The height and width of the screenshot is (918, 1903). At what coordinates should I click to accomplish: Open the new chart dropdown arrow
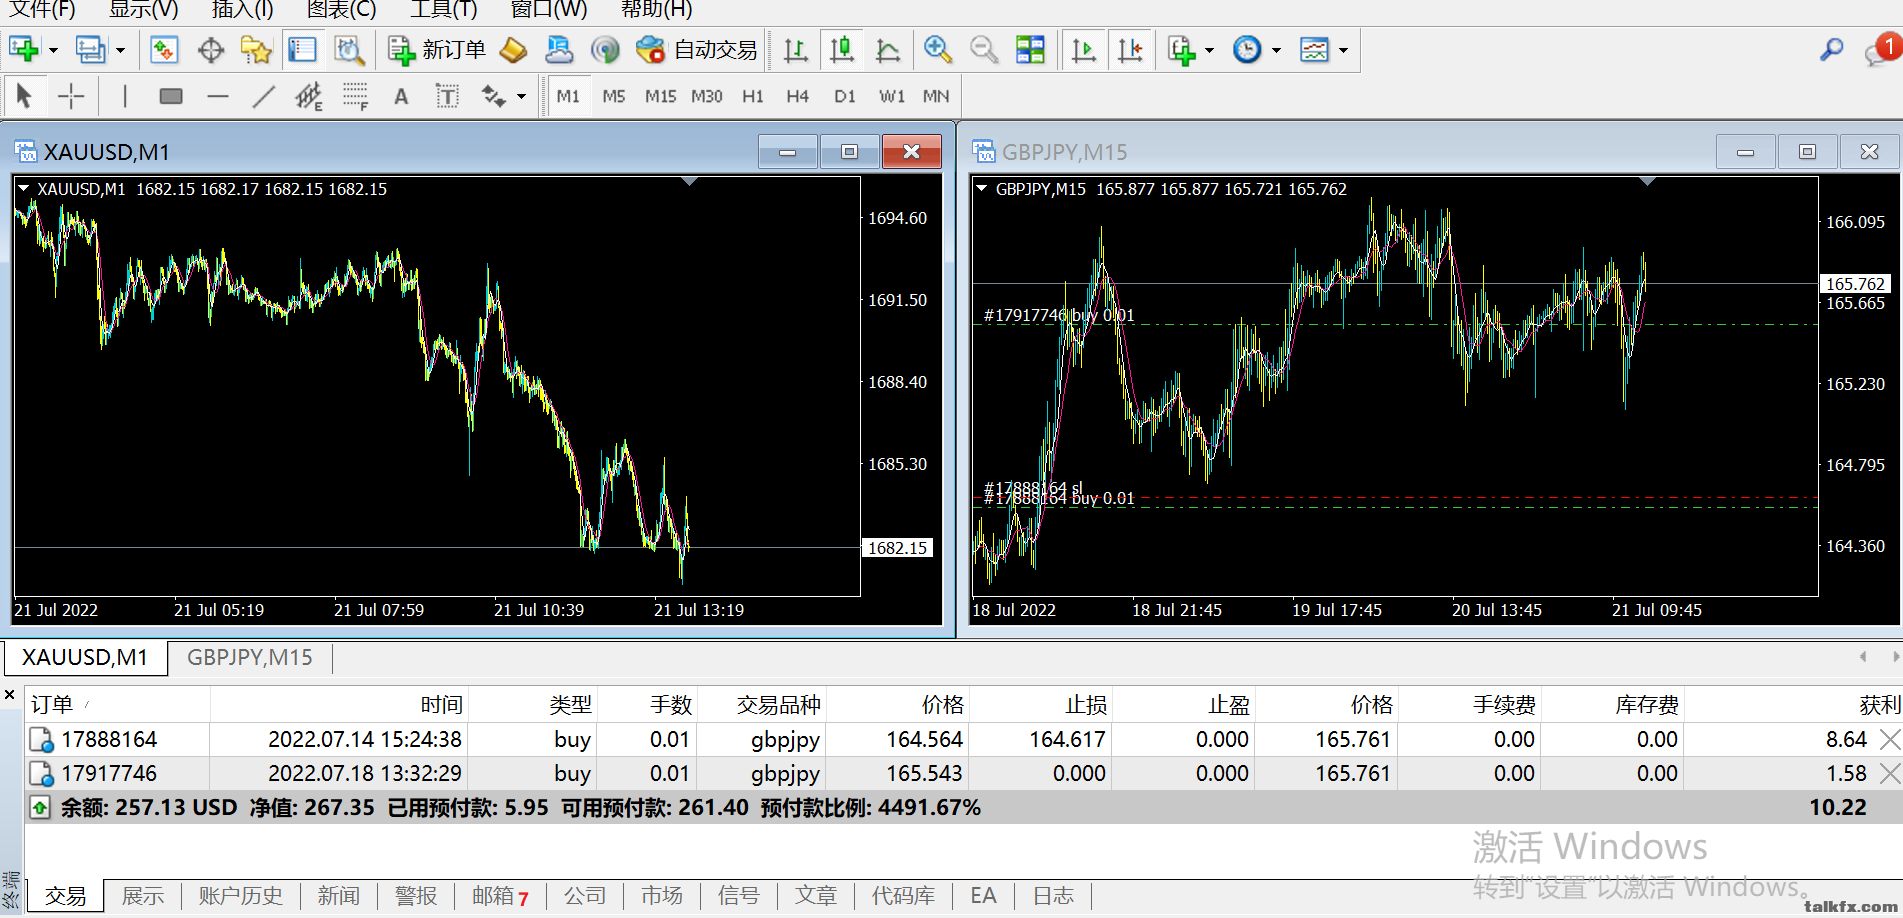tap(53, 50)
